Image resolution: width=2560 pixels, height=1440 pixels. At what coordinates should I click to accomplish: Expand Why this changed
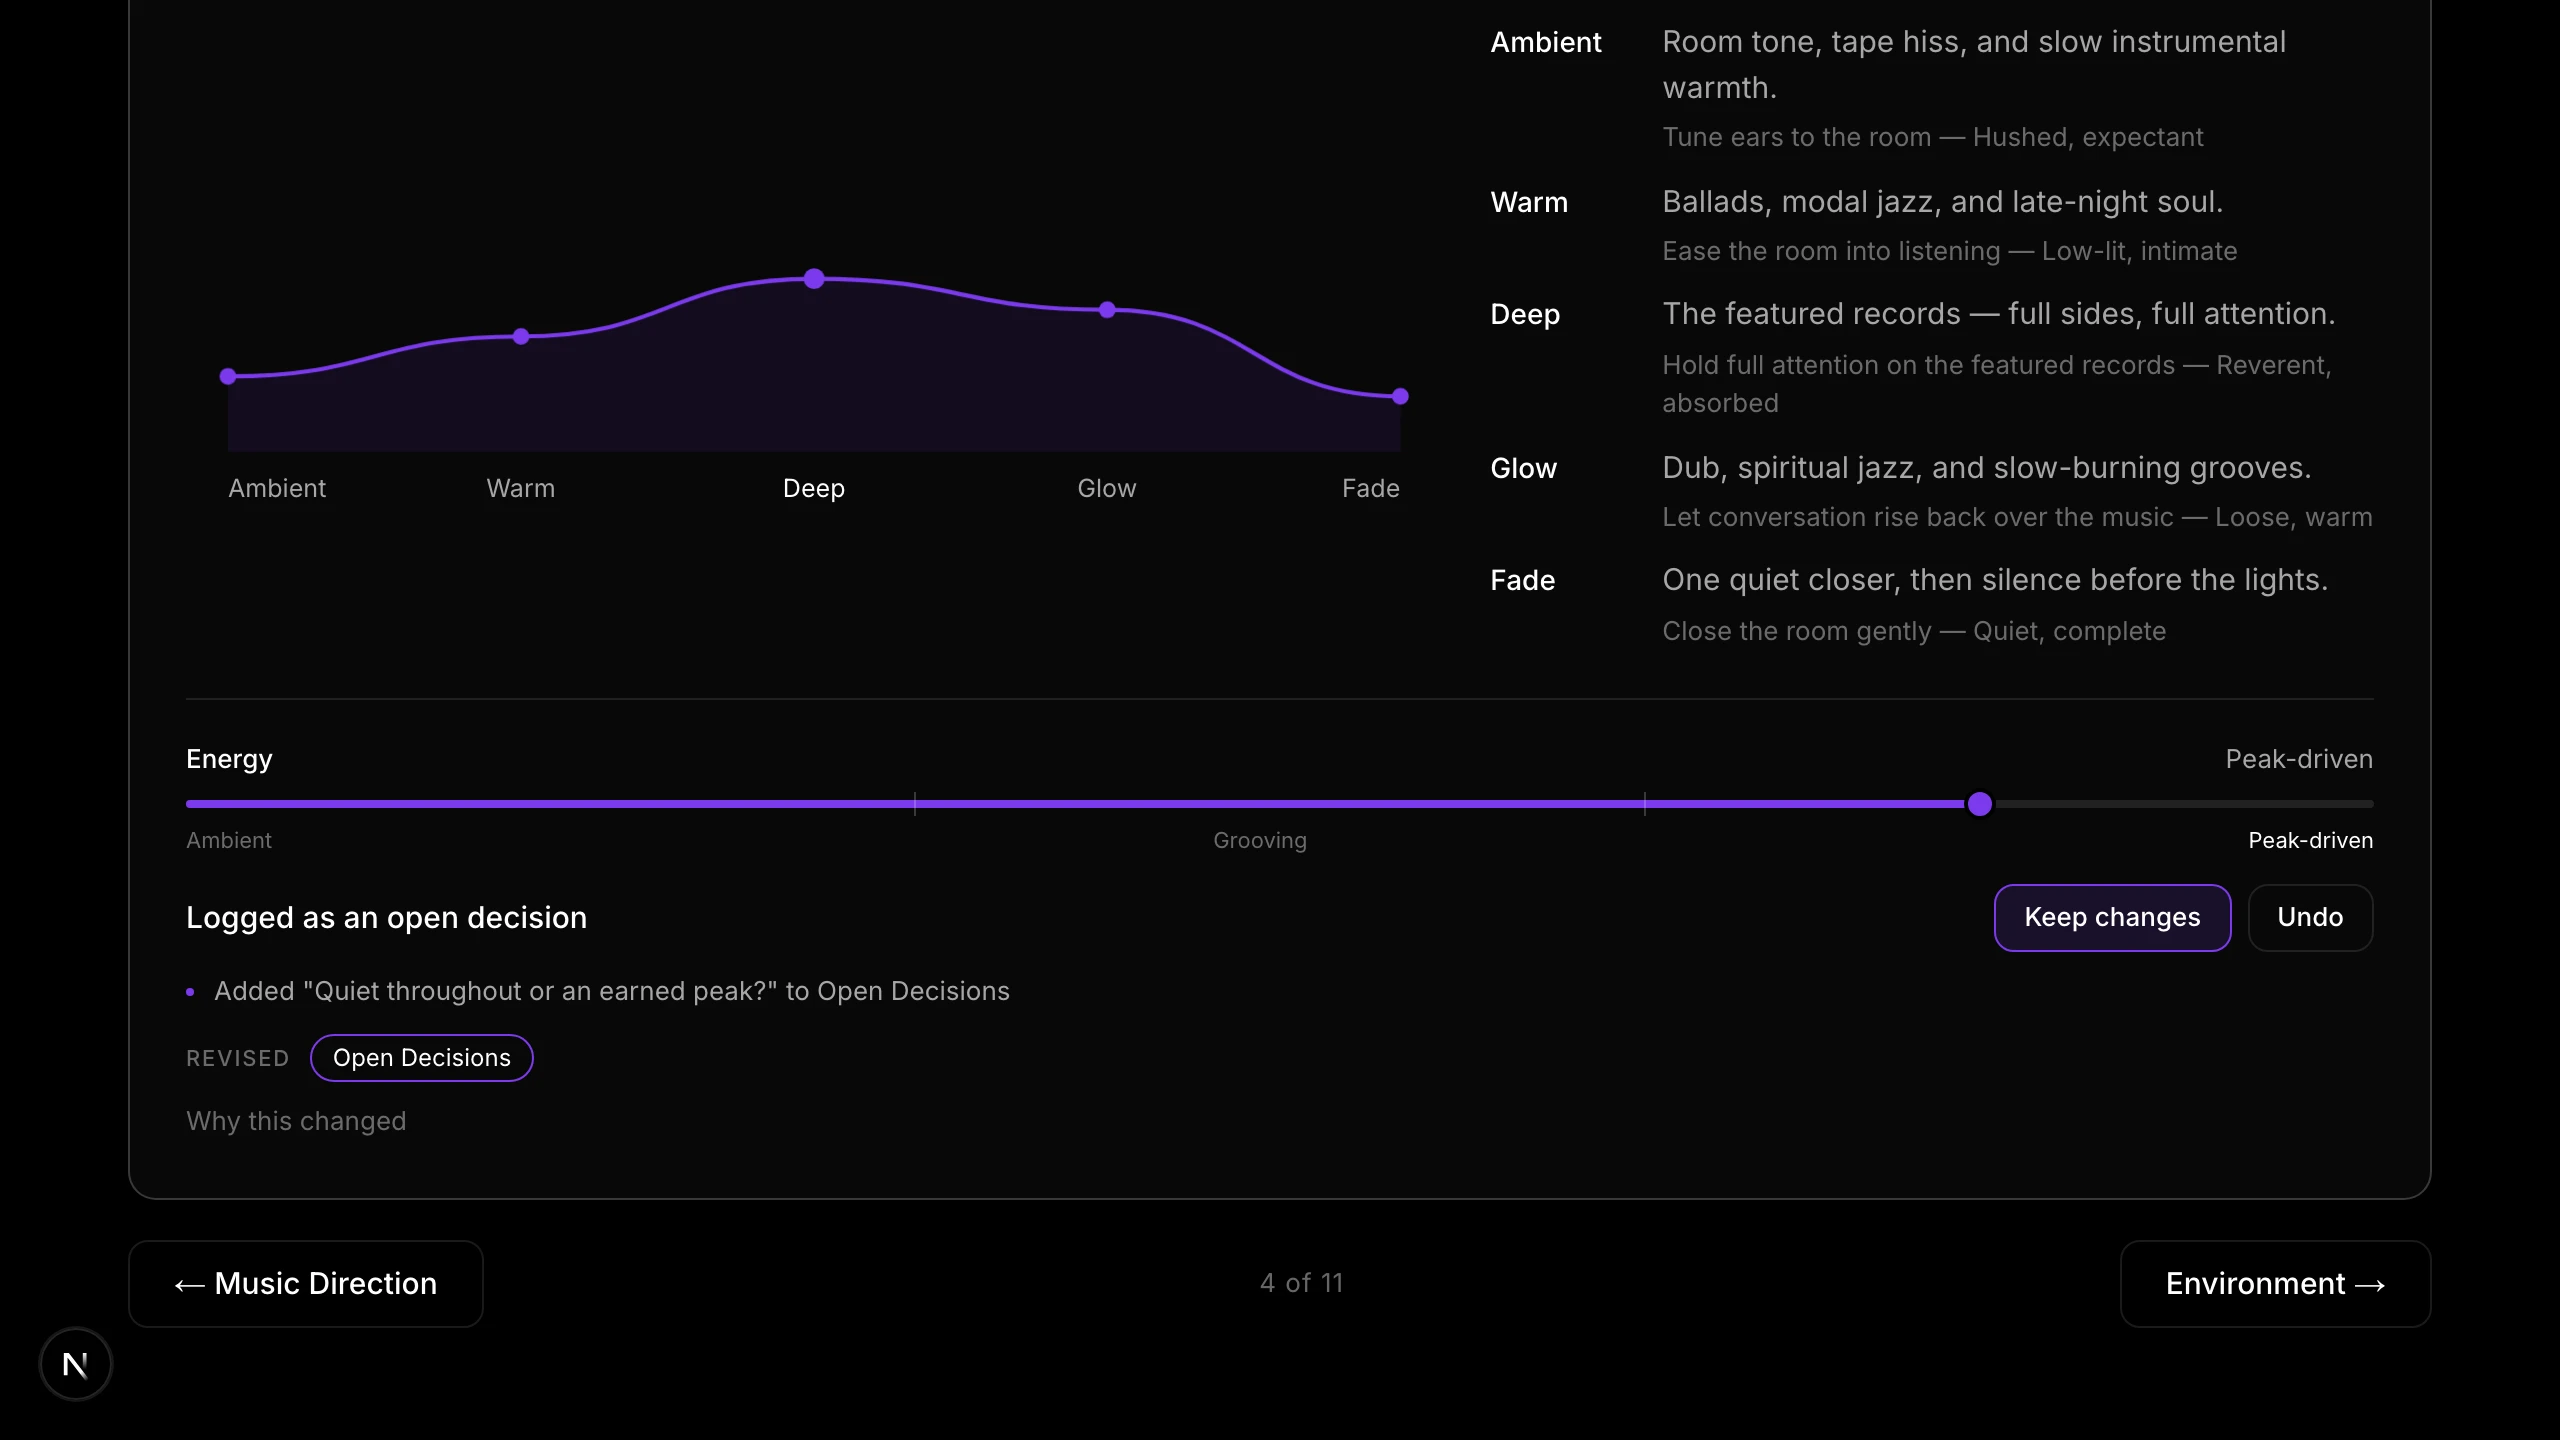[x=296, y=1121]
